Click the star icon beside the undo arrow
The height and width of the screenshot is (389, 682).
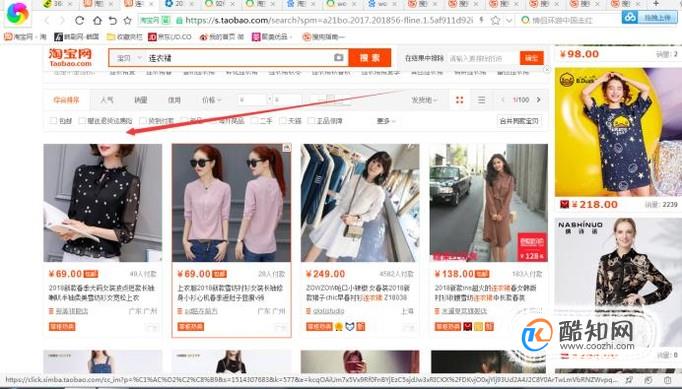coord(127,20)
